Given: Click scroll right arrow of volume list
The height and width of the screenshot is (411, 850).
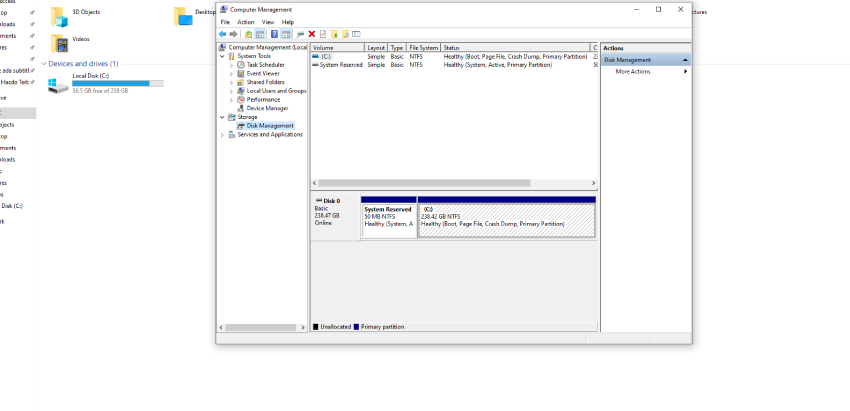Looking at the screenshot, I should pos(594,183).
